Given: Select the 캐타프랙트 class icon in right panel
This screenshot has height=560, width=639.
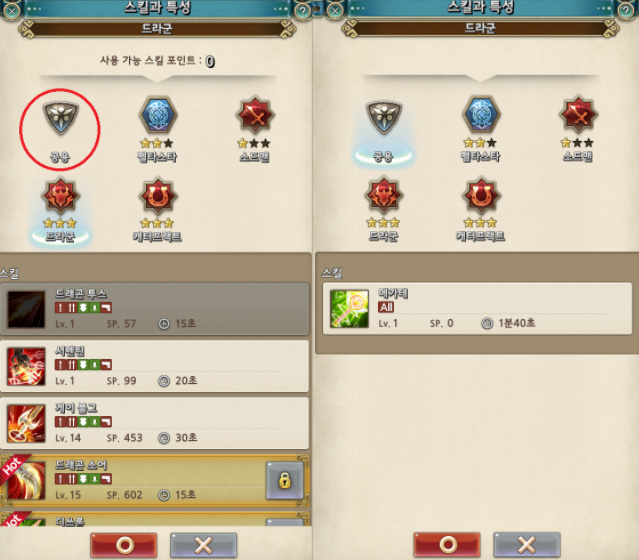Looking at the screenshot, I should 481,196.
